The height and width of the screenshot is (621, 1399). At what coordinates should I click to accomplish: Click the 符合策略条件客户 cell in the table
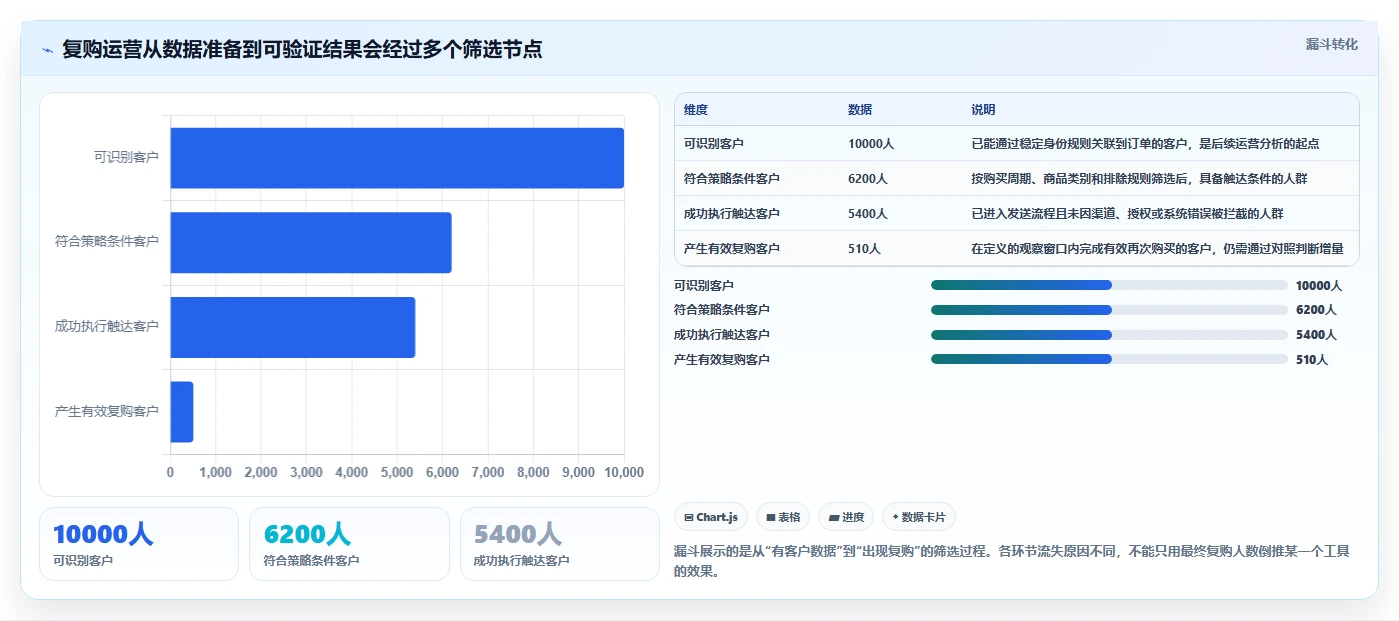click(x=732, y=179)
